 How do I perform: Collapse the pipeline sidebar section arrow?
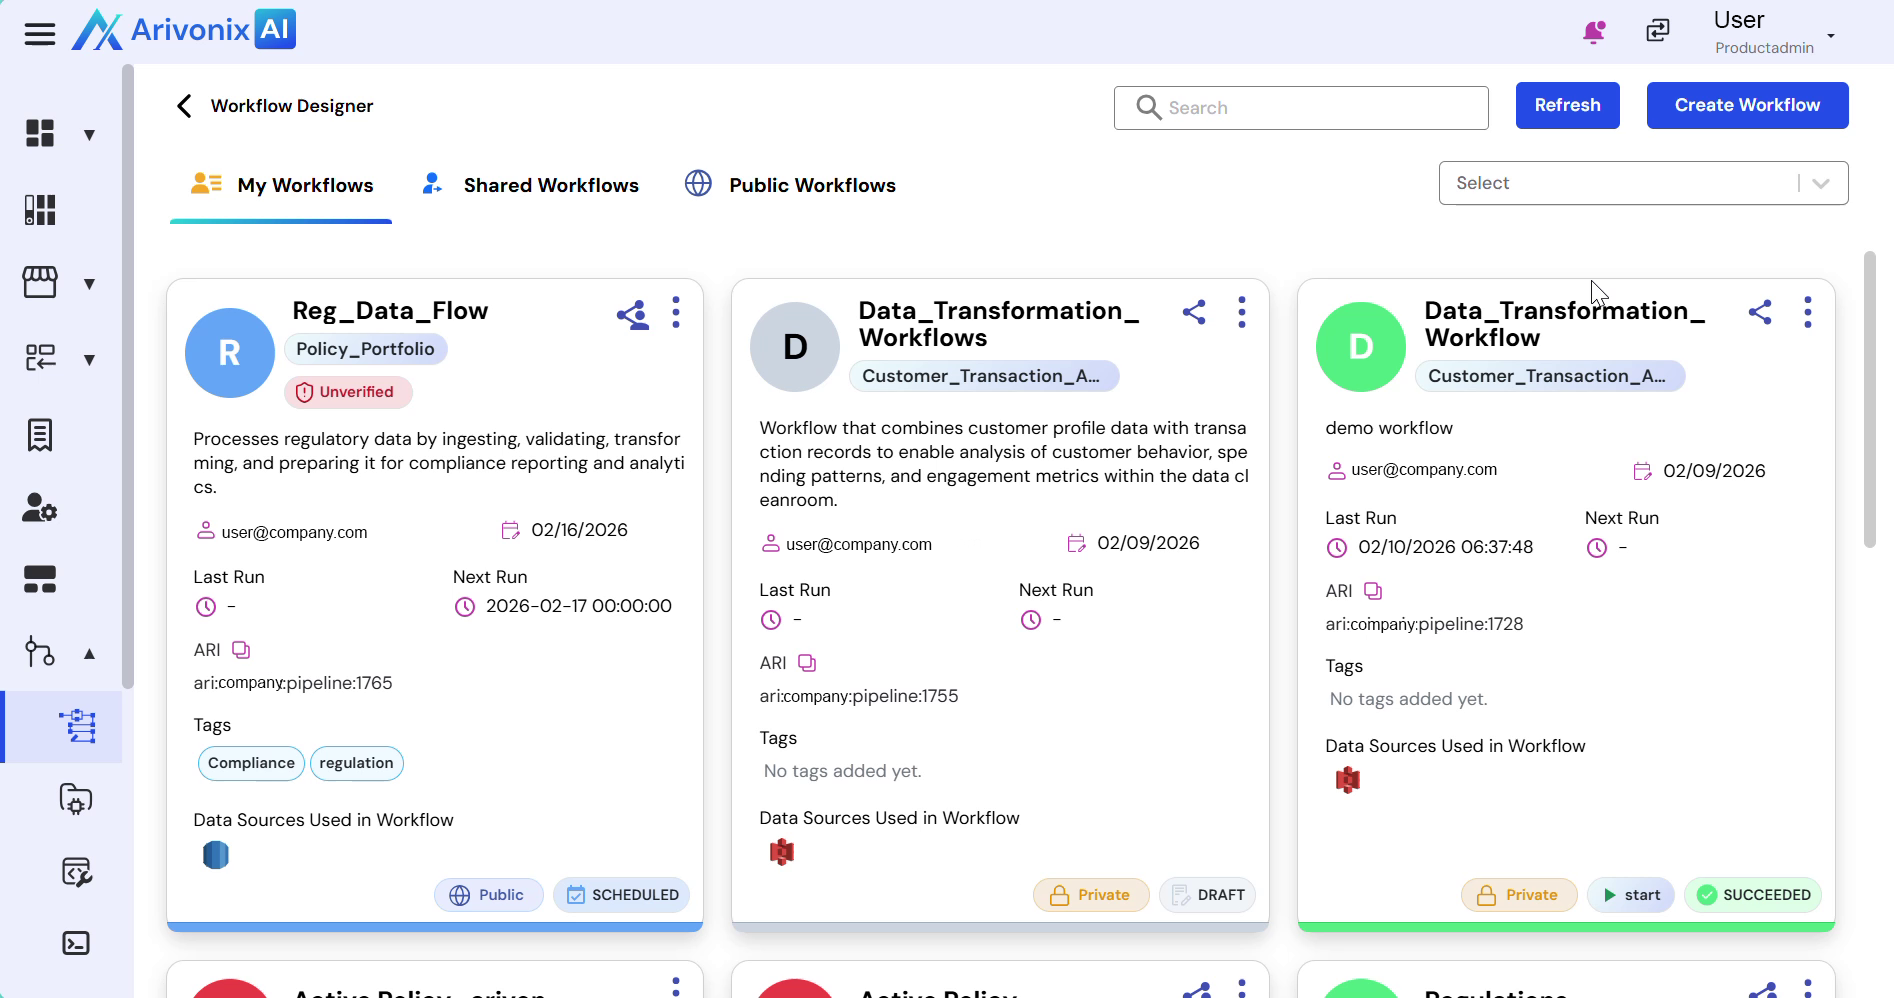[89, 654]
